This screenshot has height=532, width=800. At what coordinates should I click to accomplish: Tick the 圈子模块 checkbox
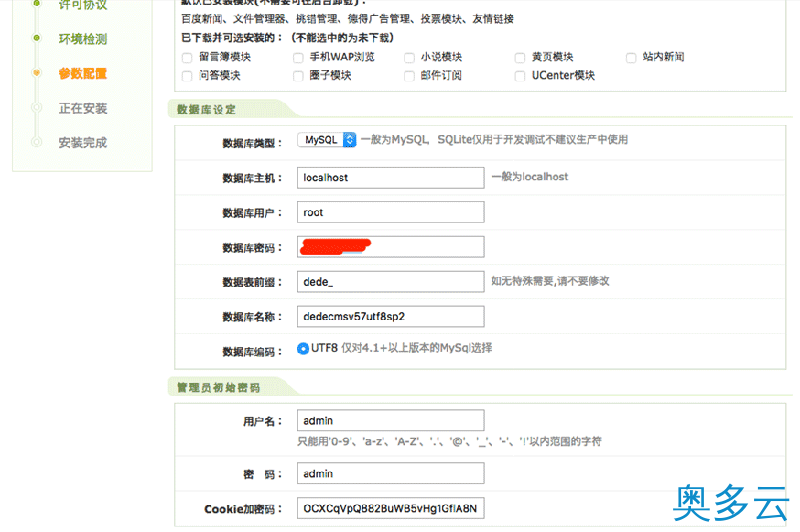click(298, 76)
